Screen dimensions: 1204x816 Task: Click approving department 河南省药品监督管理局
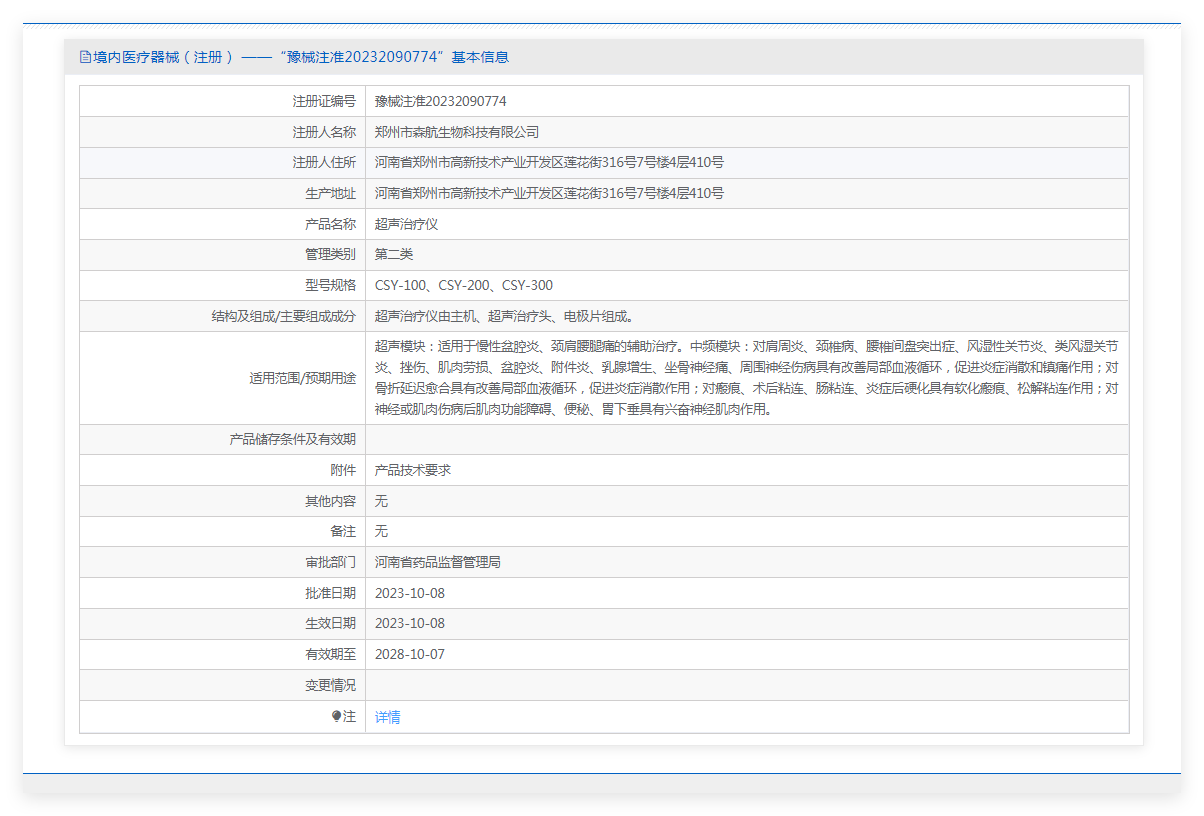tap(438, 562)
